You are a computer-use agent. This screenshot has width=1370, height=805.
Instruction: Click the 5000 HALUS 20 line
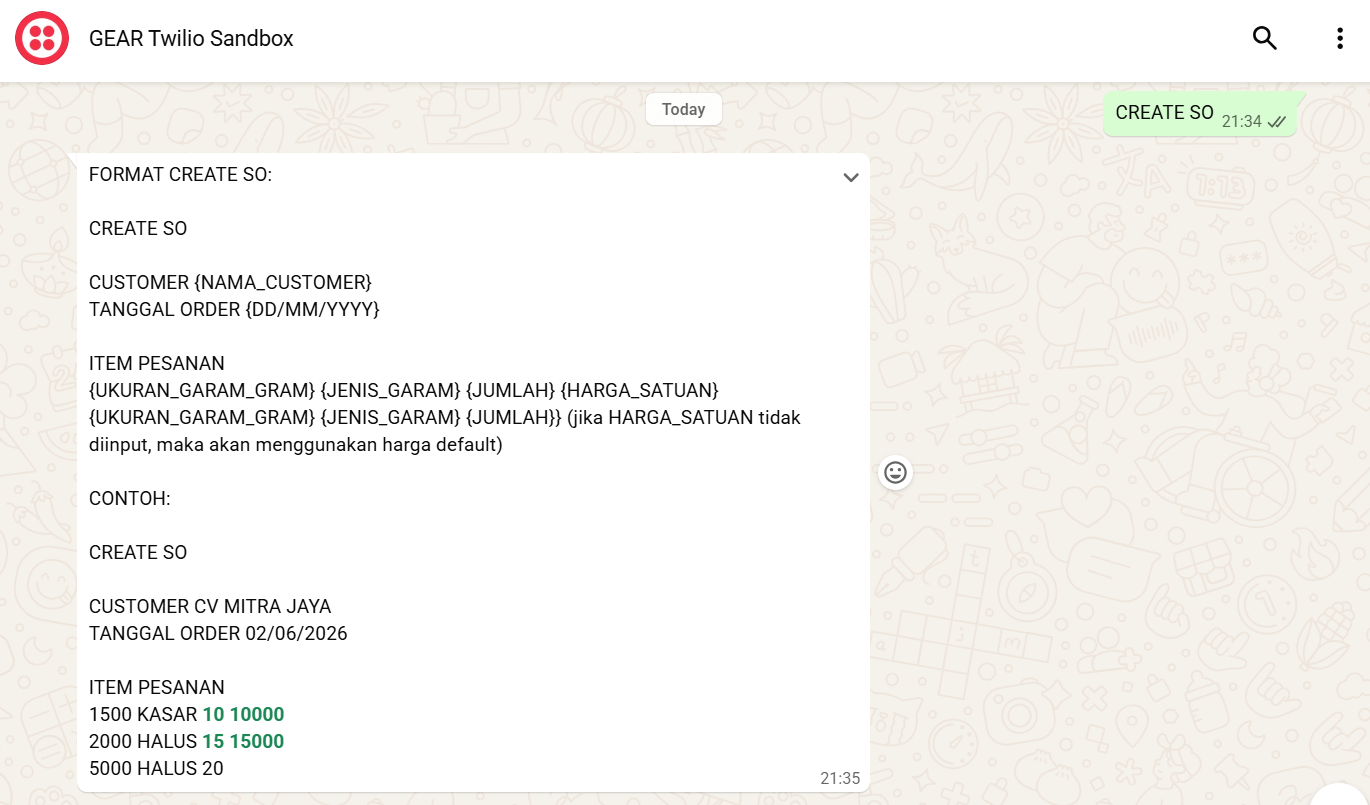click(156, 768)
